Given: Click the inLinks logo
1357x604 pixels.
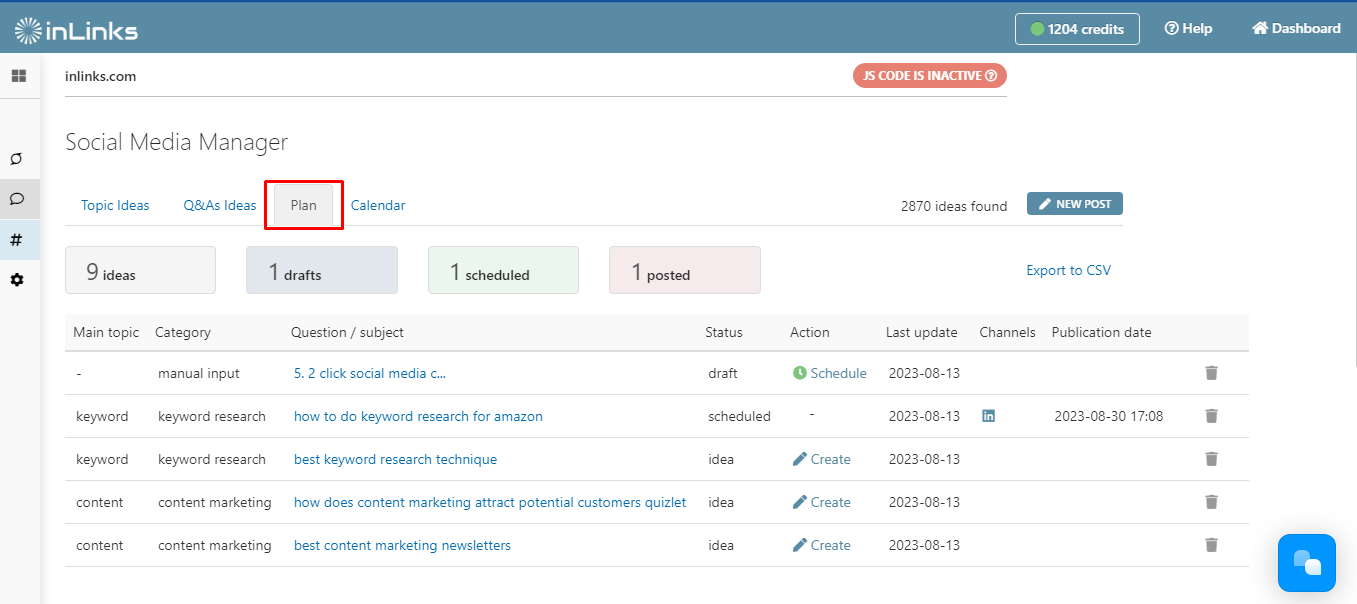Looking at the screenshot, I should coord(76,31).
